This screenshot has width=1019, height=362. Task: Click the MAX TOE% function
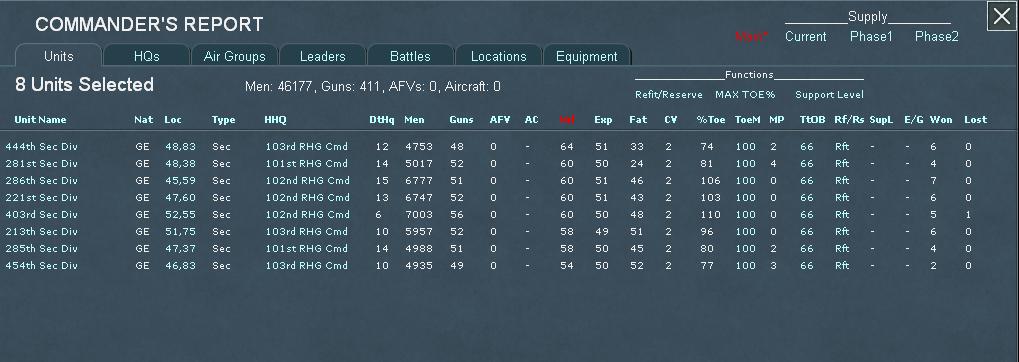[745, 95]
